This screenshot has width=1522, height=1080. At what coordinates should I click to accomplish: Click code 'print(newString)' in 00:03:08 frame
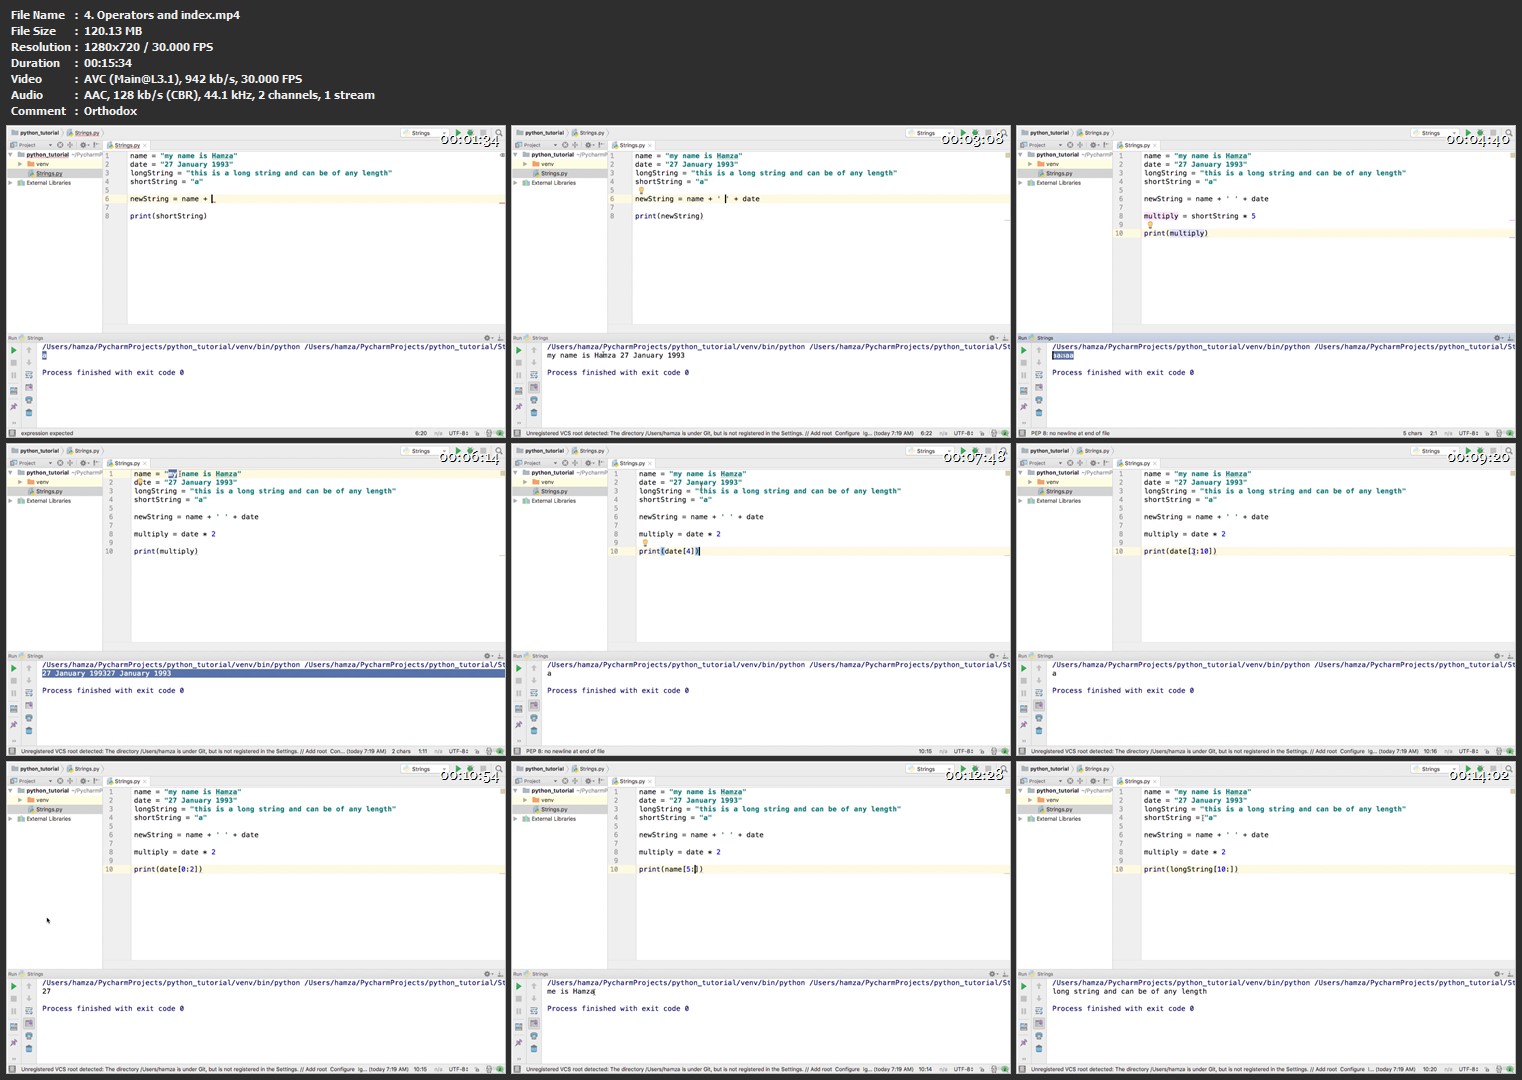pos(669,216)
